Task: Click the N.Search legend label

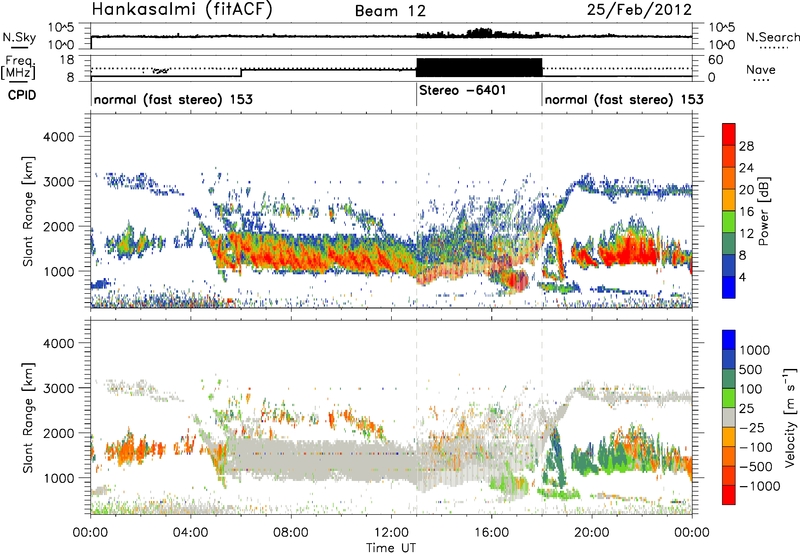Action: click(x=772, y=37)
